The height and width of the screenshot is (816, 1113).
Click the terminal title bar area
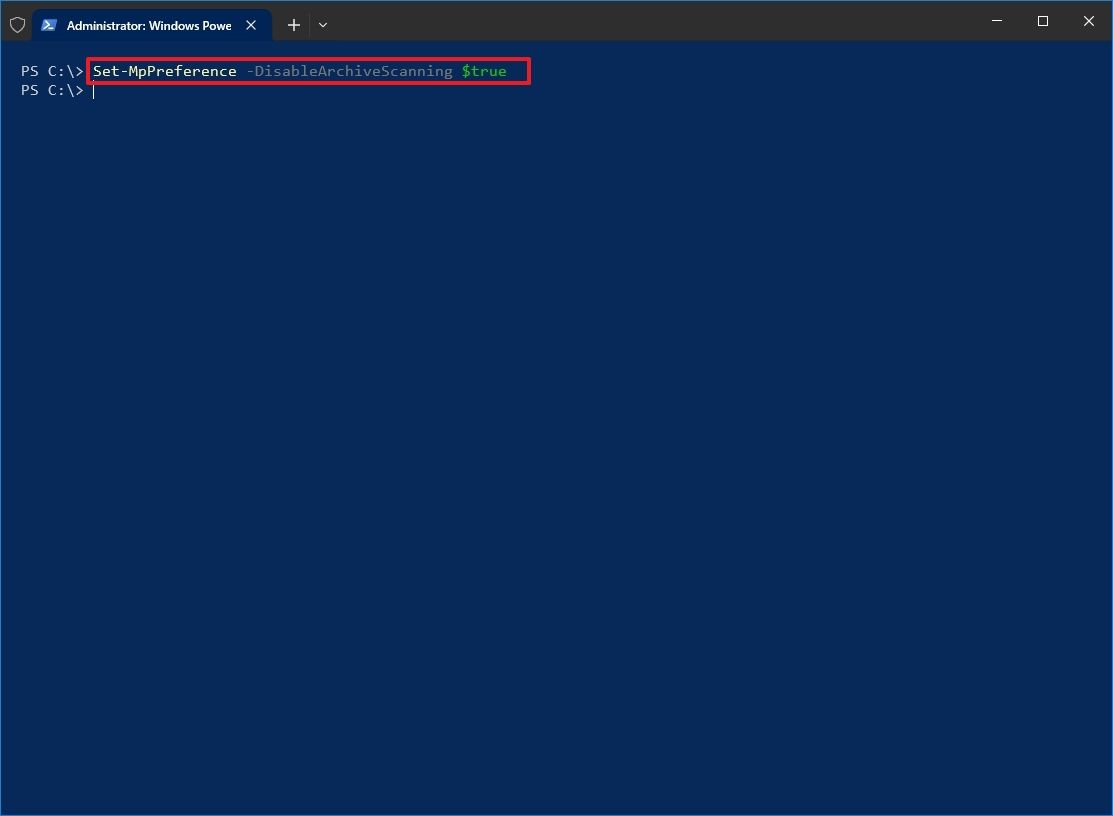(x=650, y=21)
